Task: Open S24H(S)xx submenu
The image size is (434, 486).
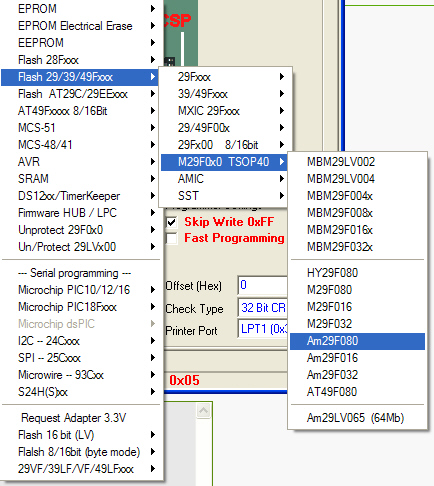Action: [81, 392]
